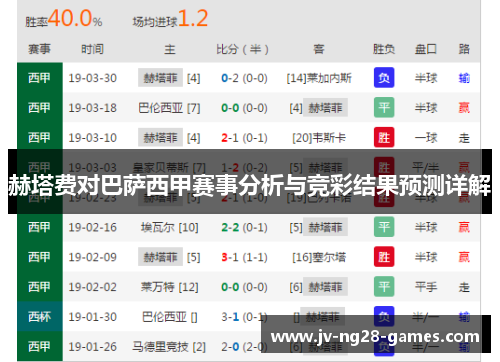
Task: Click the red 胜 badge on 19-02-09 row
Action: [384, 257]
